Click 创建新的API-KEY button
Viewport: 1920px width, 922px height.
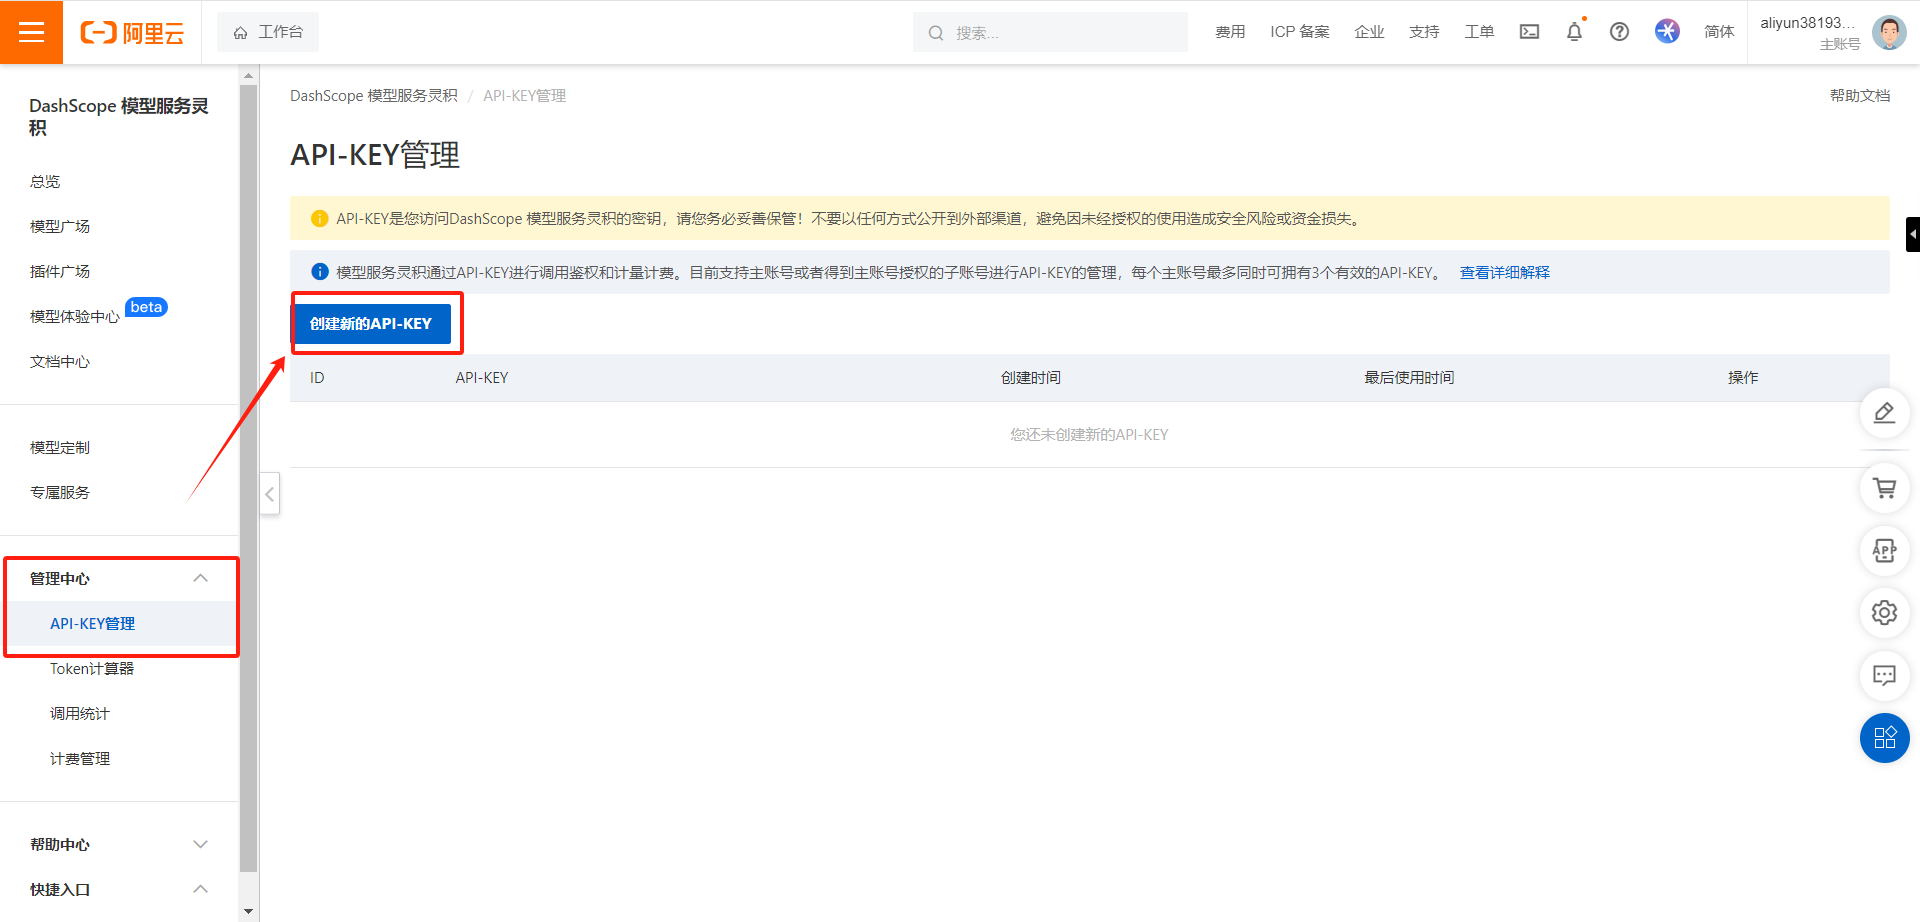(371, 323)
